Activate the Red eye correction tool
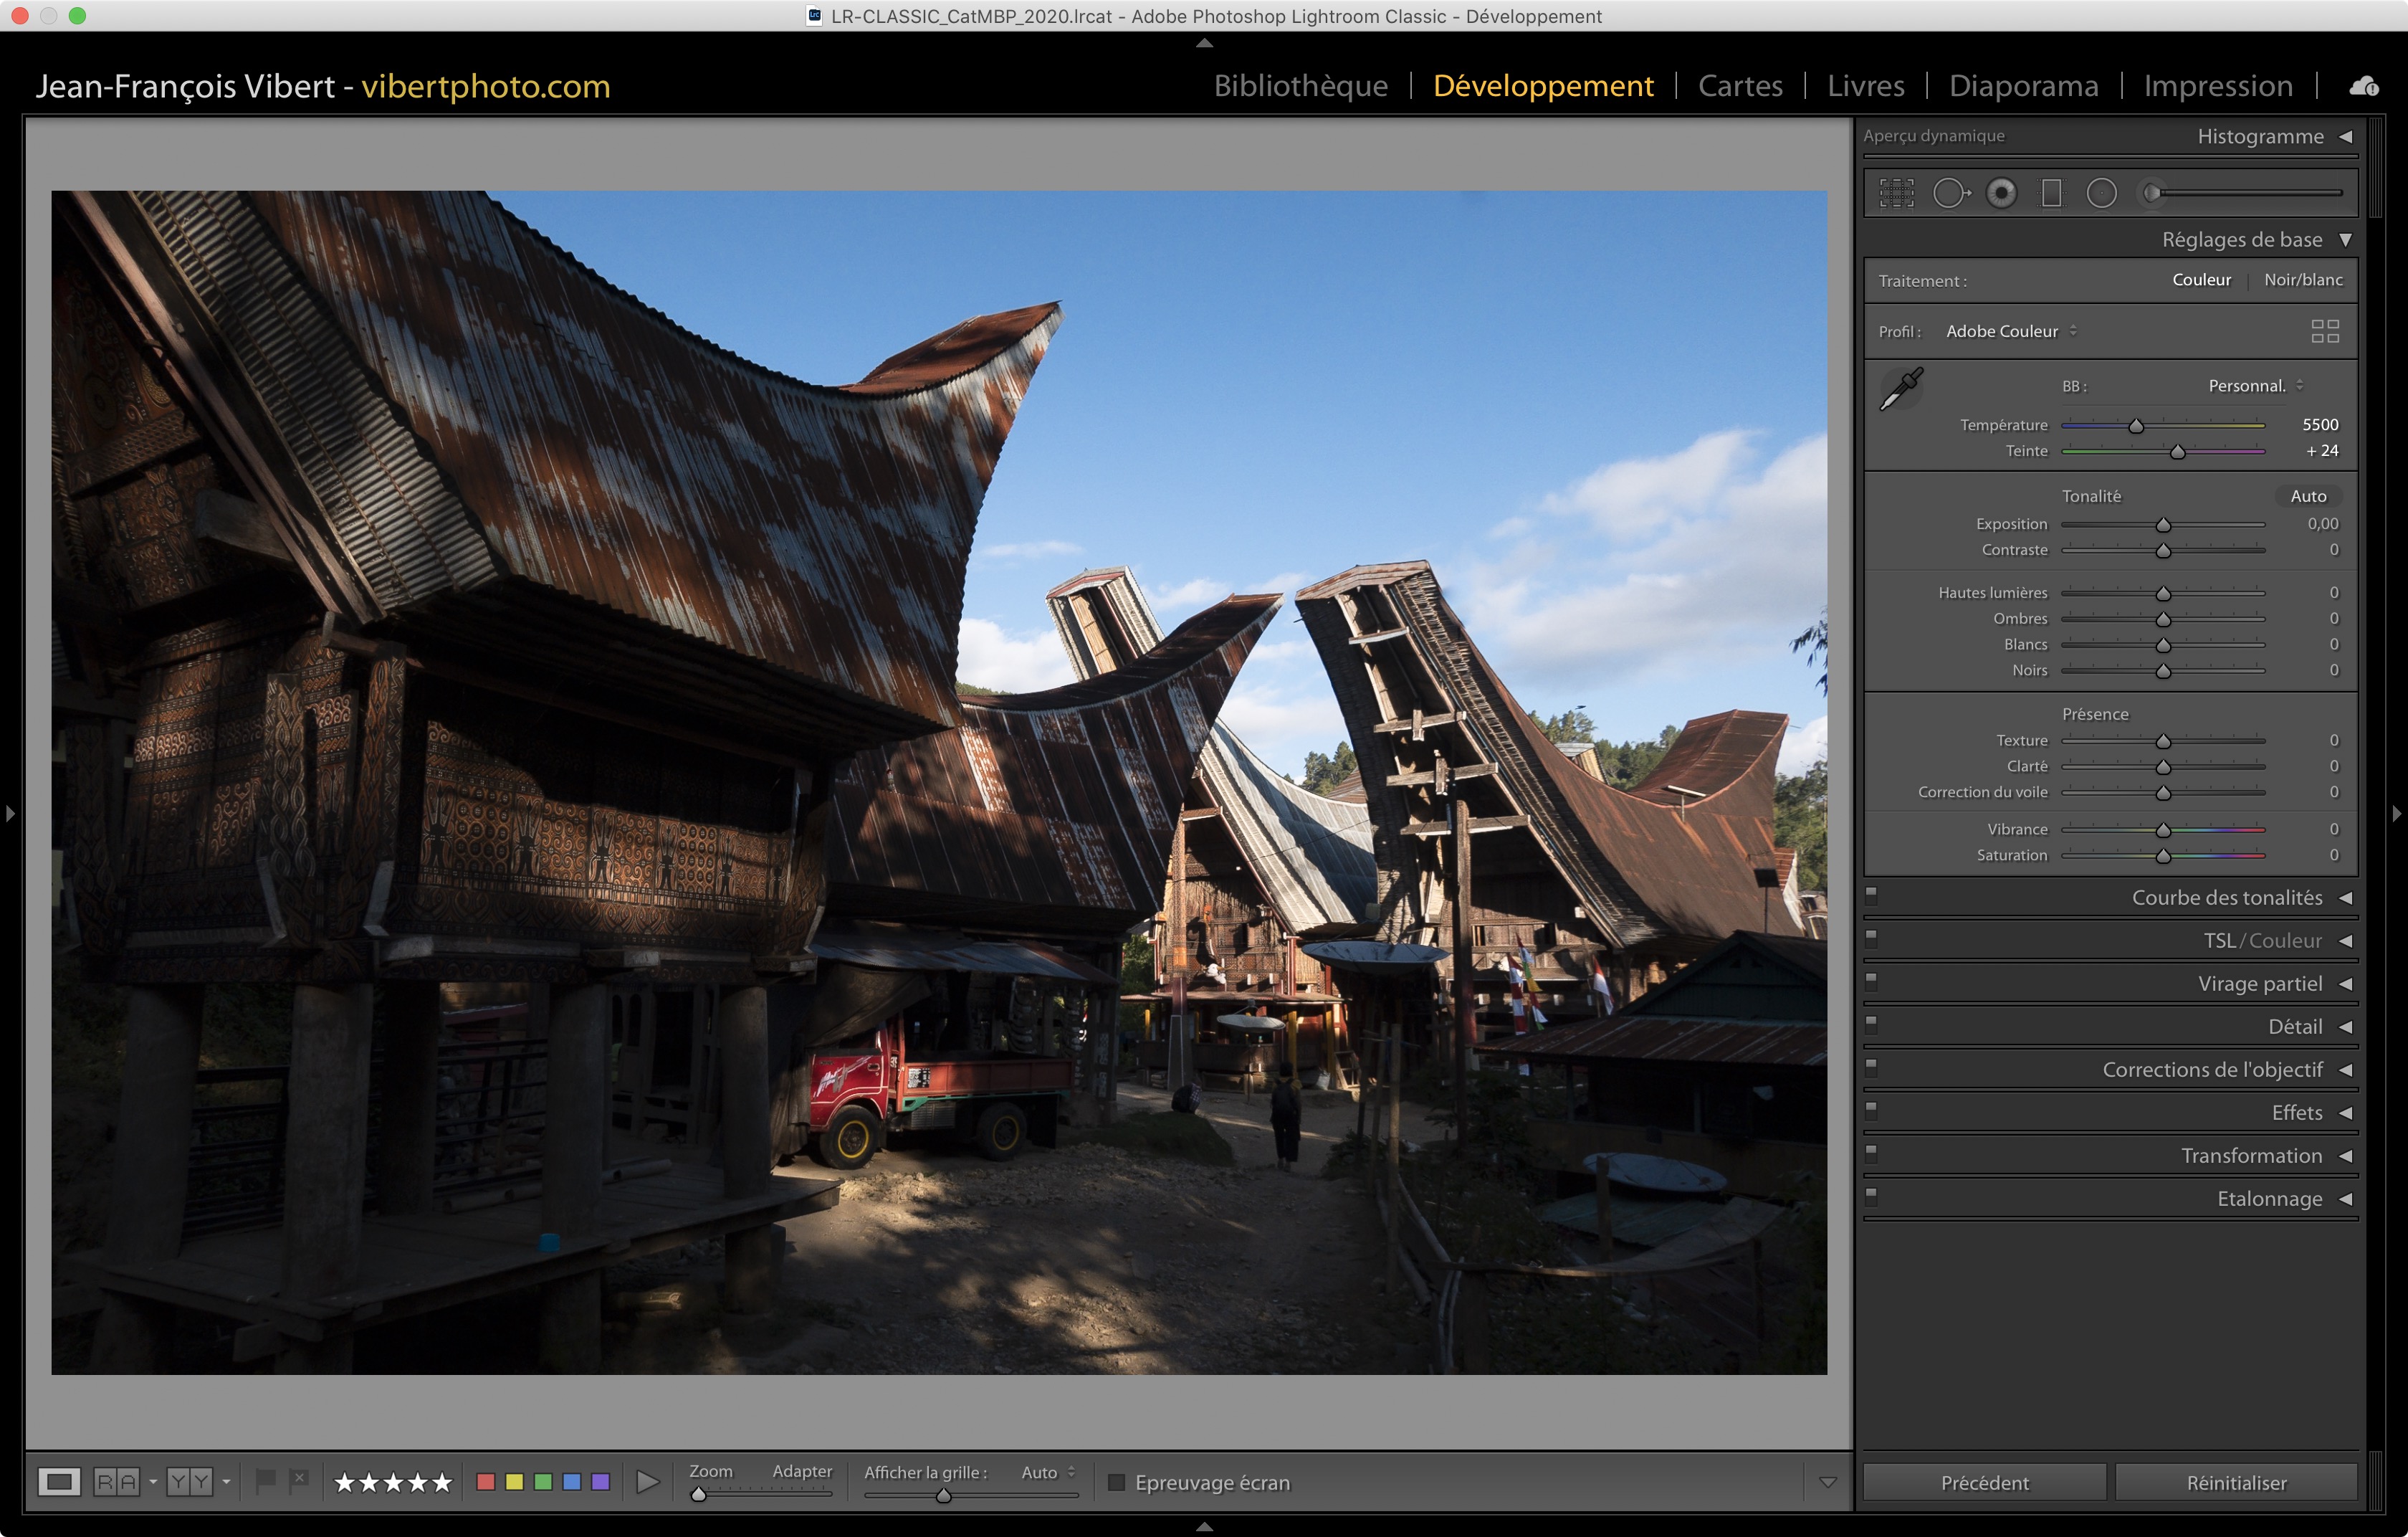 pos(2001,193)
